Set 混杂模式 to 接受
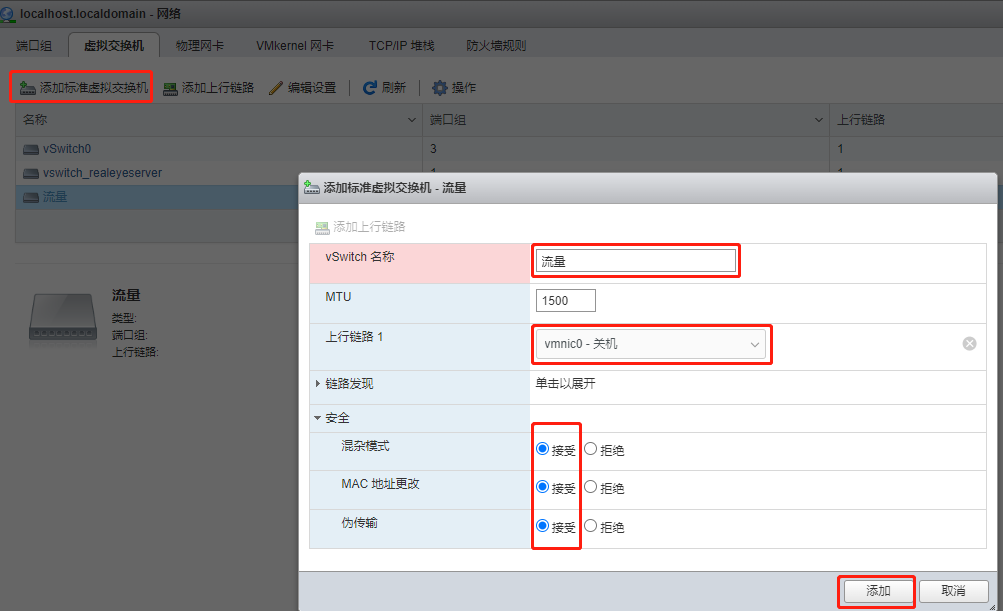1003x611 pixels. click(x=542, y=448)
